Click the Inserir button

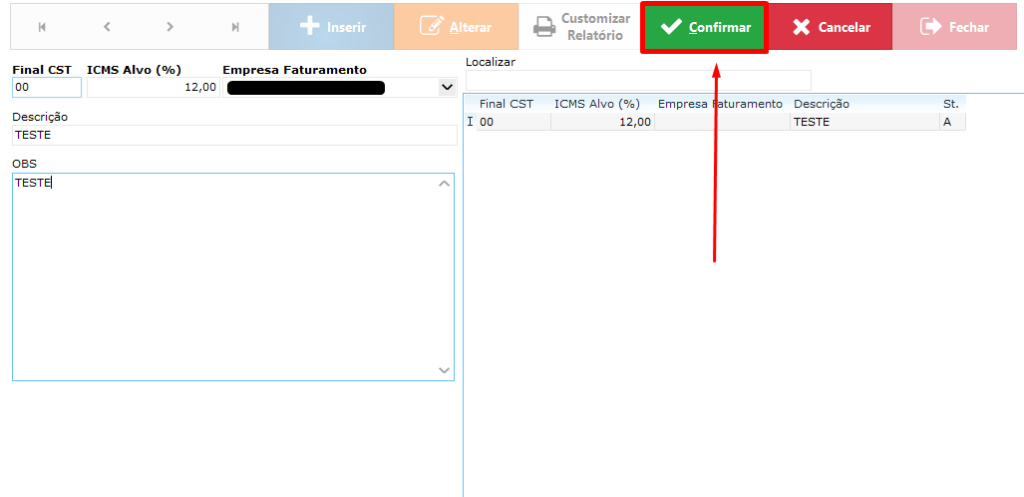pos(331,27)
